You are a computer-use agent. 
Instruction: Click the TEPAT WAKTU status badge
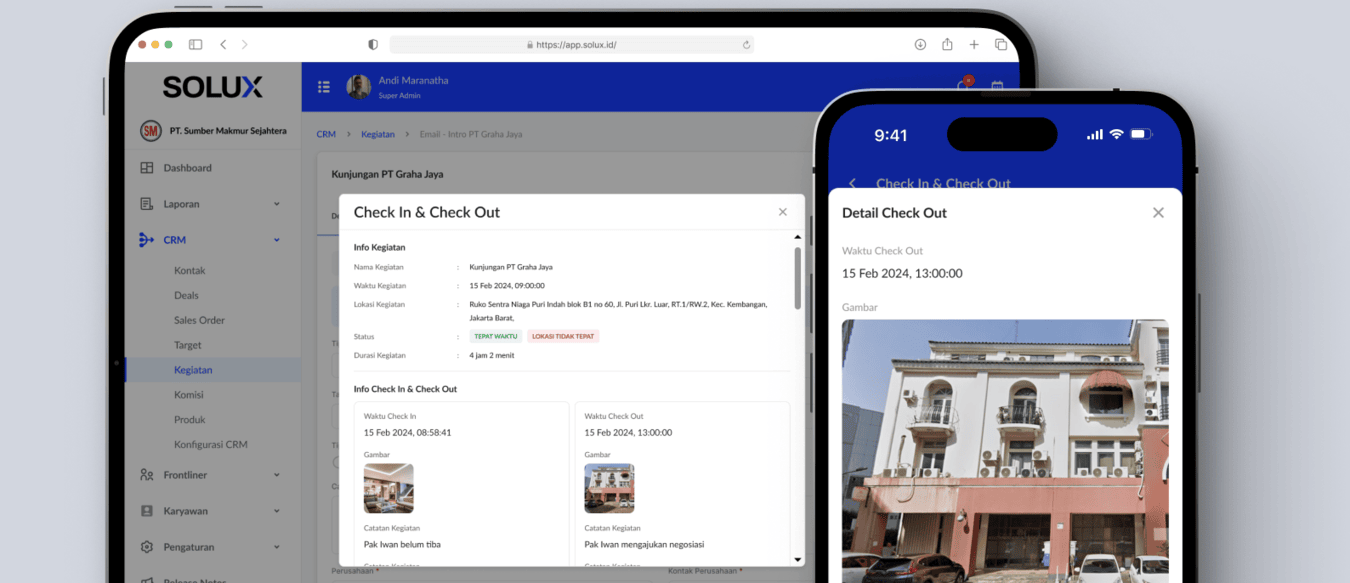click(x=496, y=336)
